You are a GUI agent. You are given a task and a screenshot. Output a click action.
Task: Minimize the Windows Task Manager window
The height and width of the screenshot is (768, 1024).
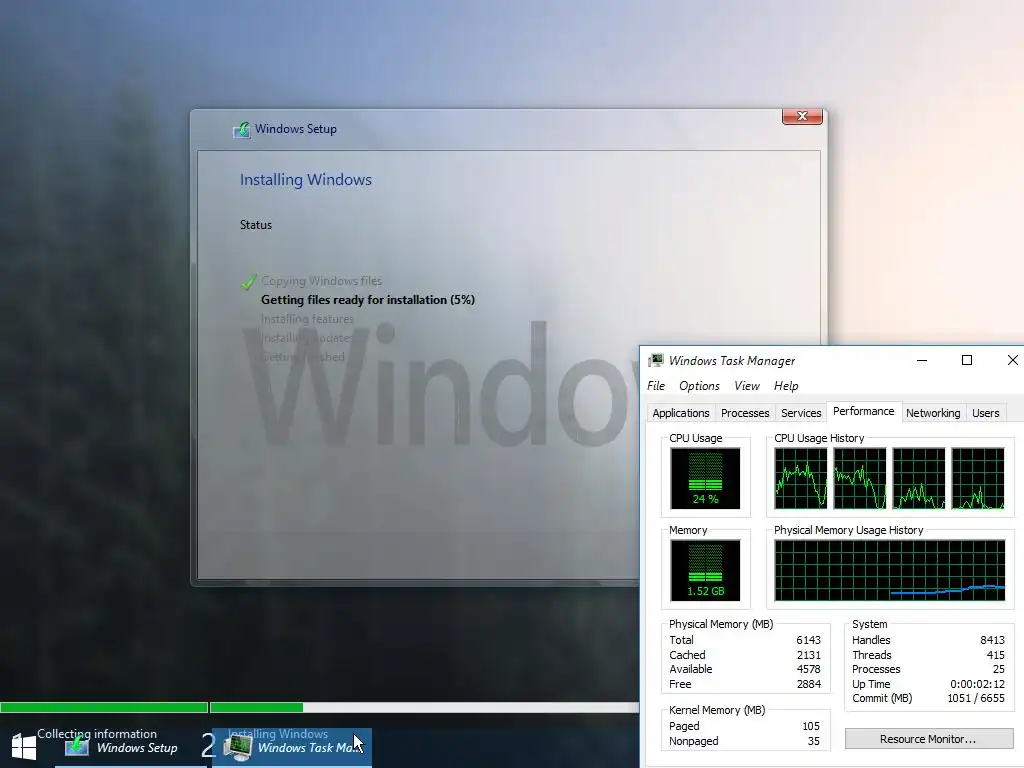tap(922, 360)
